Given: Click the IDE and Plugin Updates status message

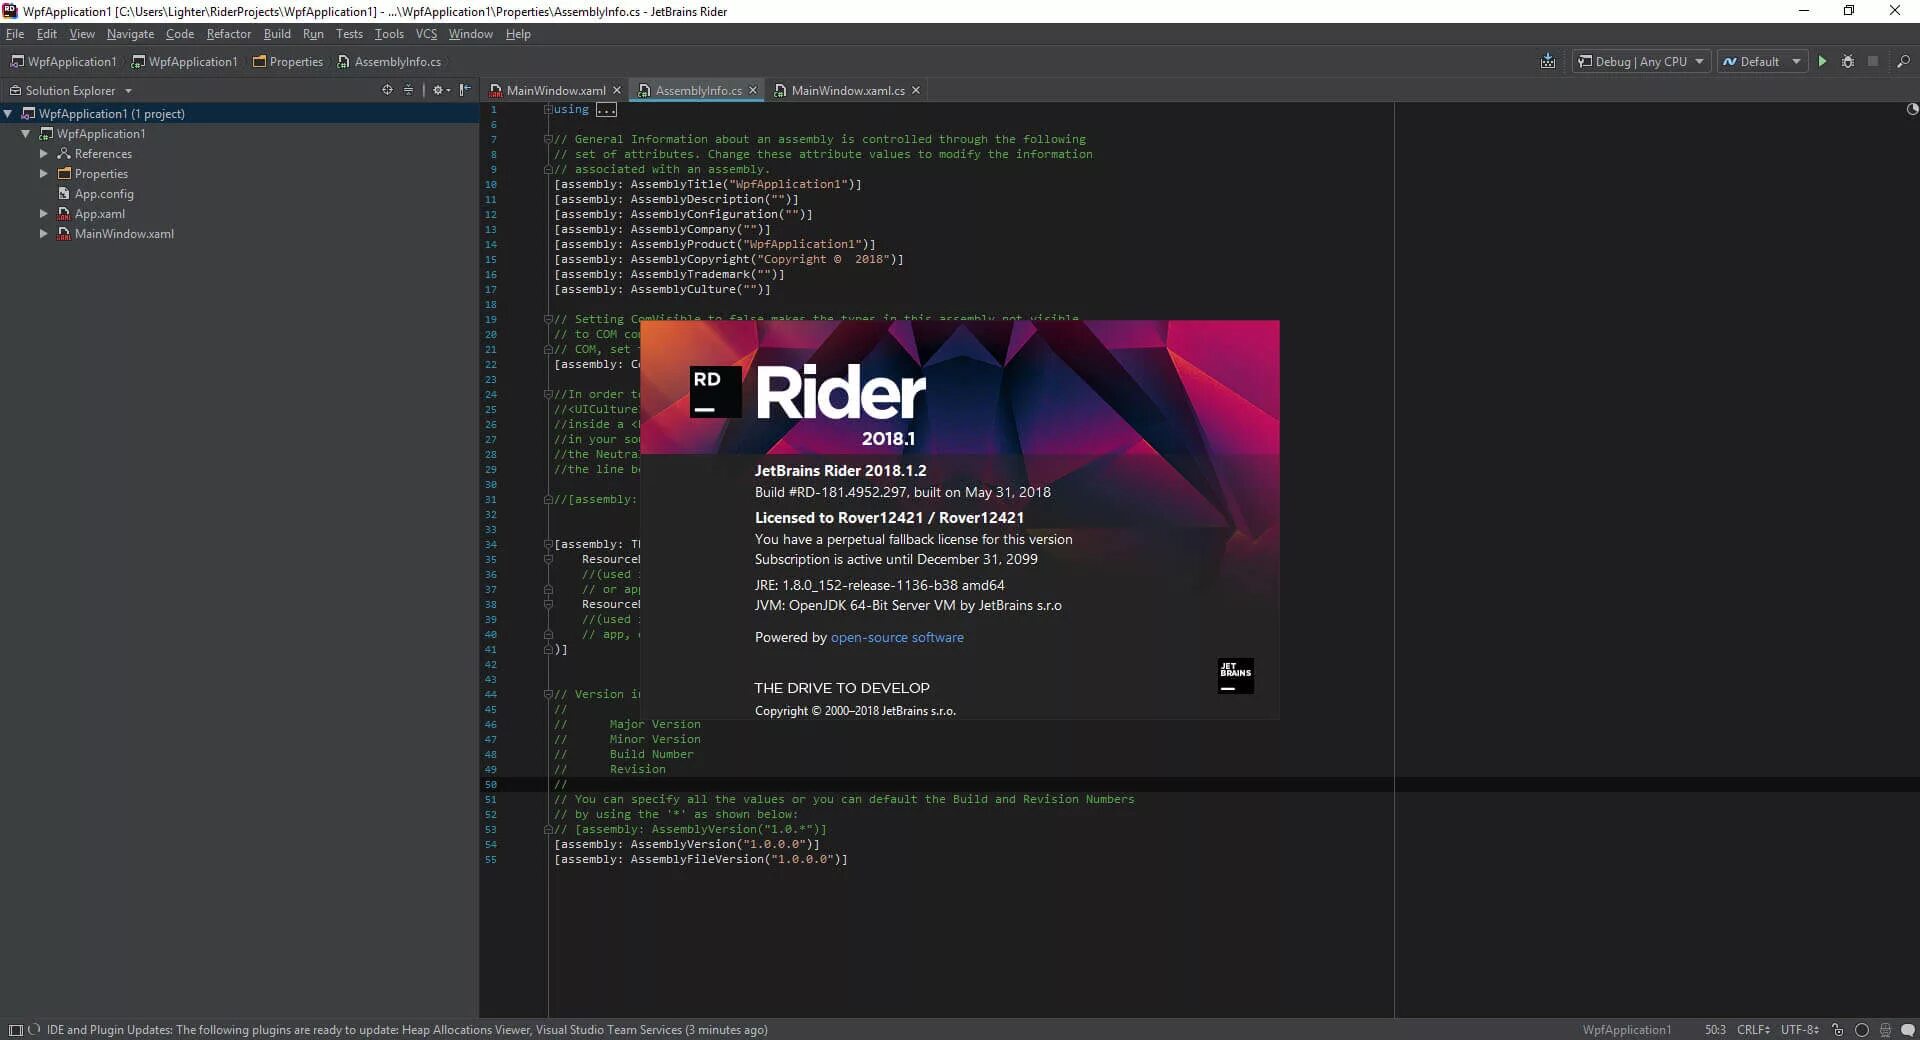Looking at the screenshot, I should (x=407, y=1029).
